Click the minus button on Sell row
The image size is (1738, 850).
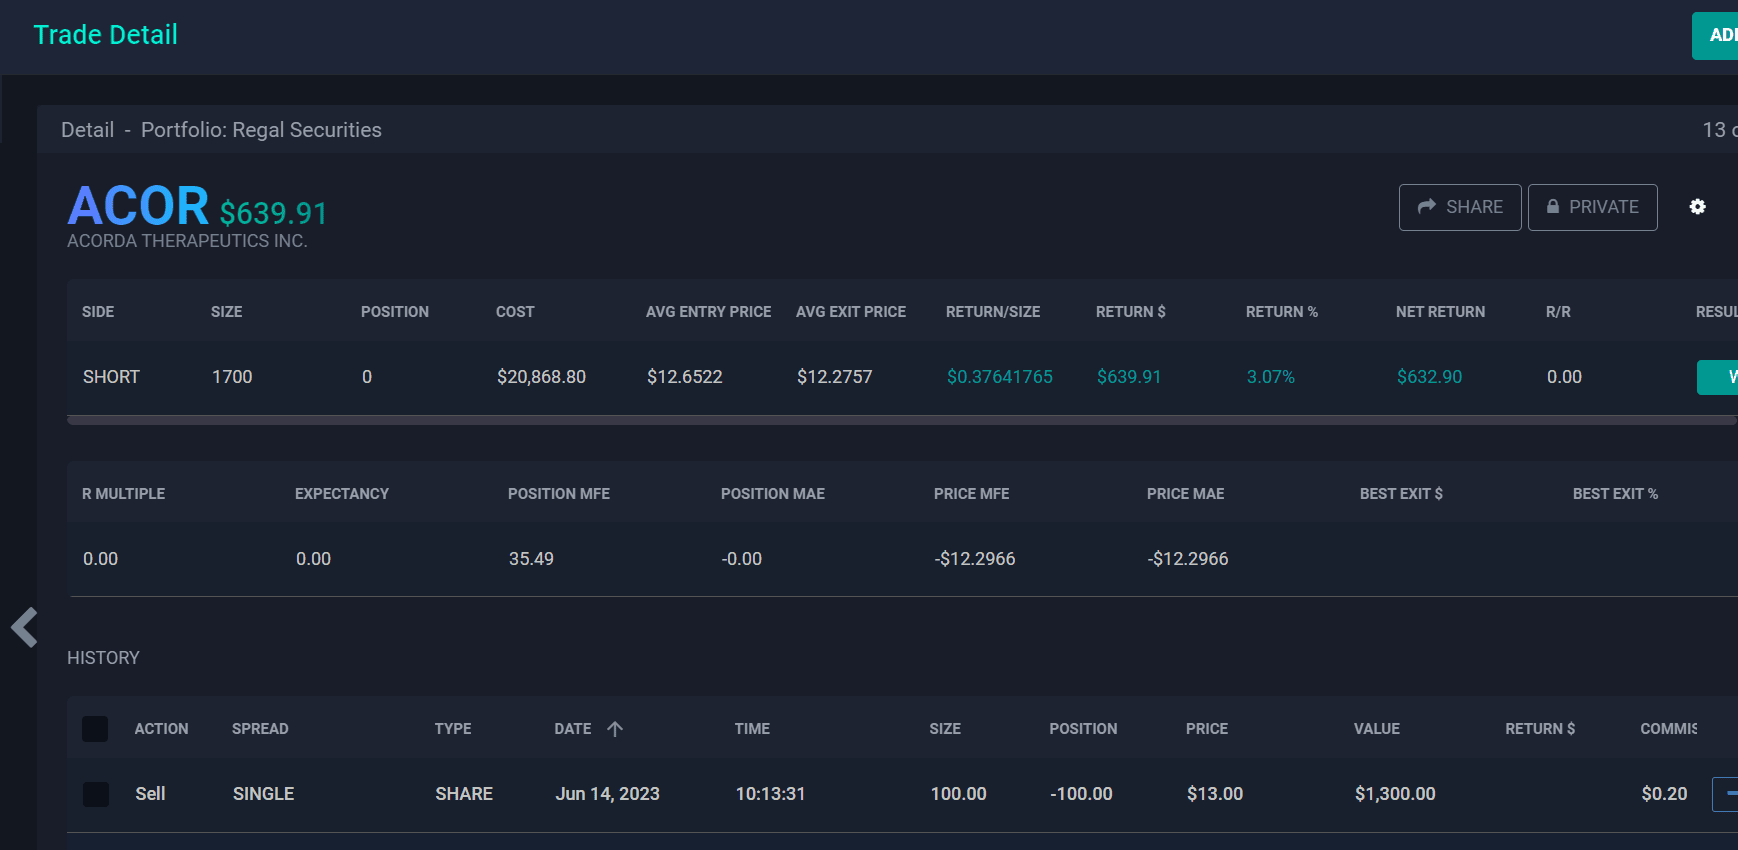[1727, 794]
